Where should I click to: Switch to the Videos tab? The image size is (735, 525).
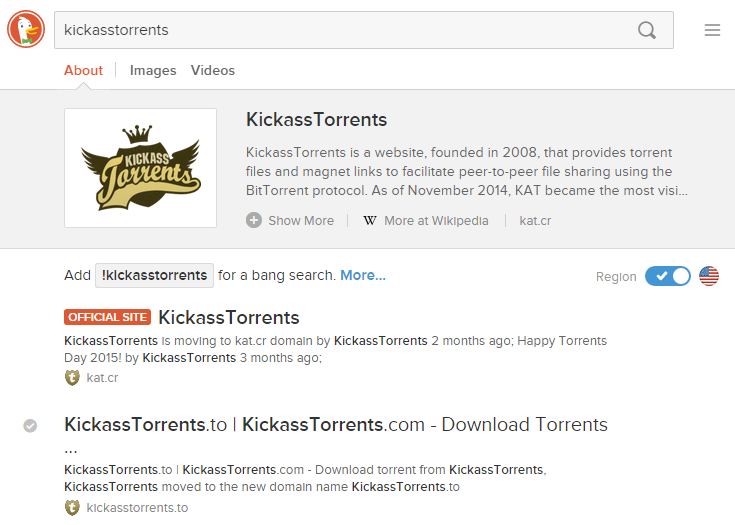[212, 70]
